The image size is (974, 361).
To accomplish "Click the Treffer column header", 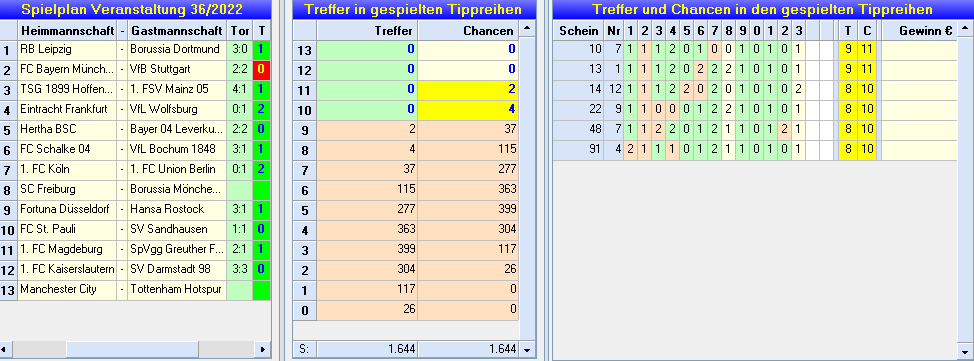I will pos(367,30).
